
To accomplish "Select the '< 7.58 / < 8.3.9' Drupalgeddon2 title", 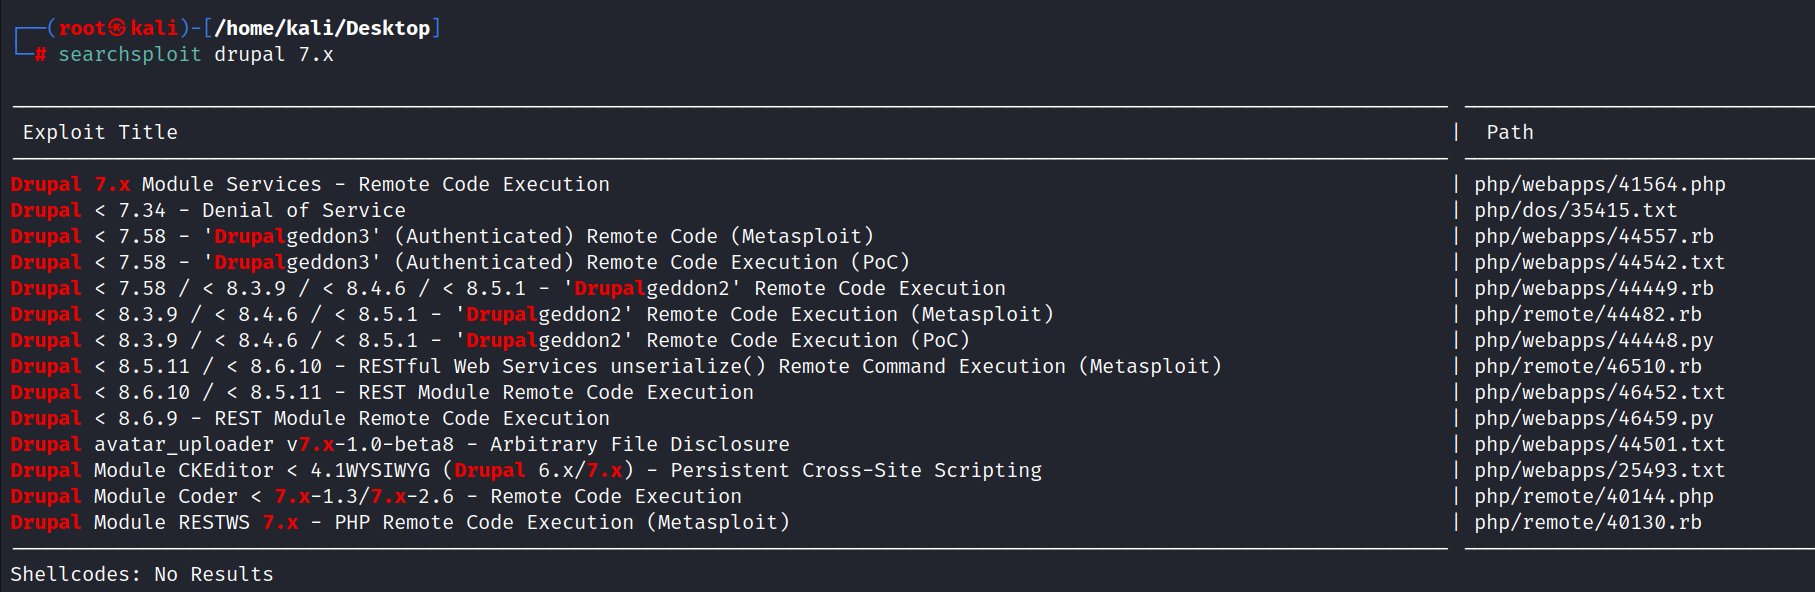I will pos(508,288).
